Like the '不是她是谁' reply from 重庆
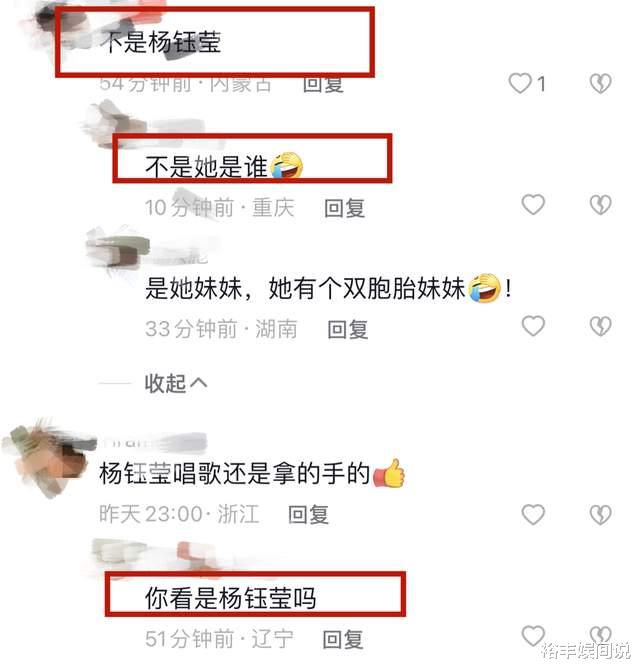 coord(533,204)
